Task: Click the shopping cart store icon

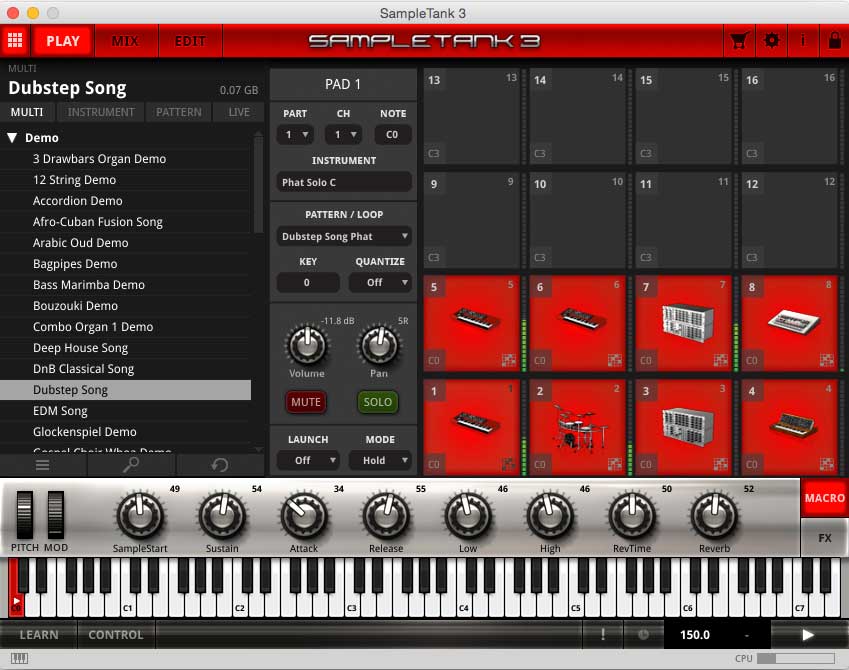Action: pos(739,41)
